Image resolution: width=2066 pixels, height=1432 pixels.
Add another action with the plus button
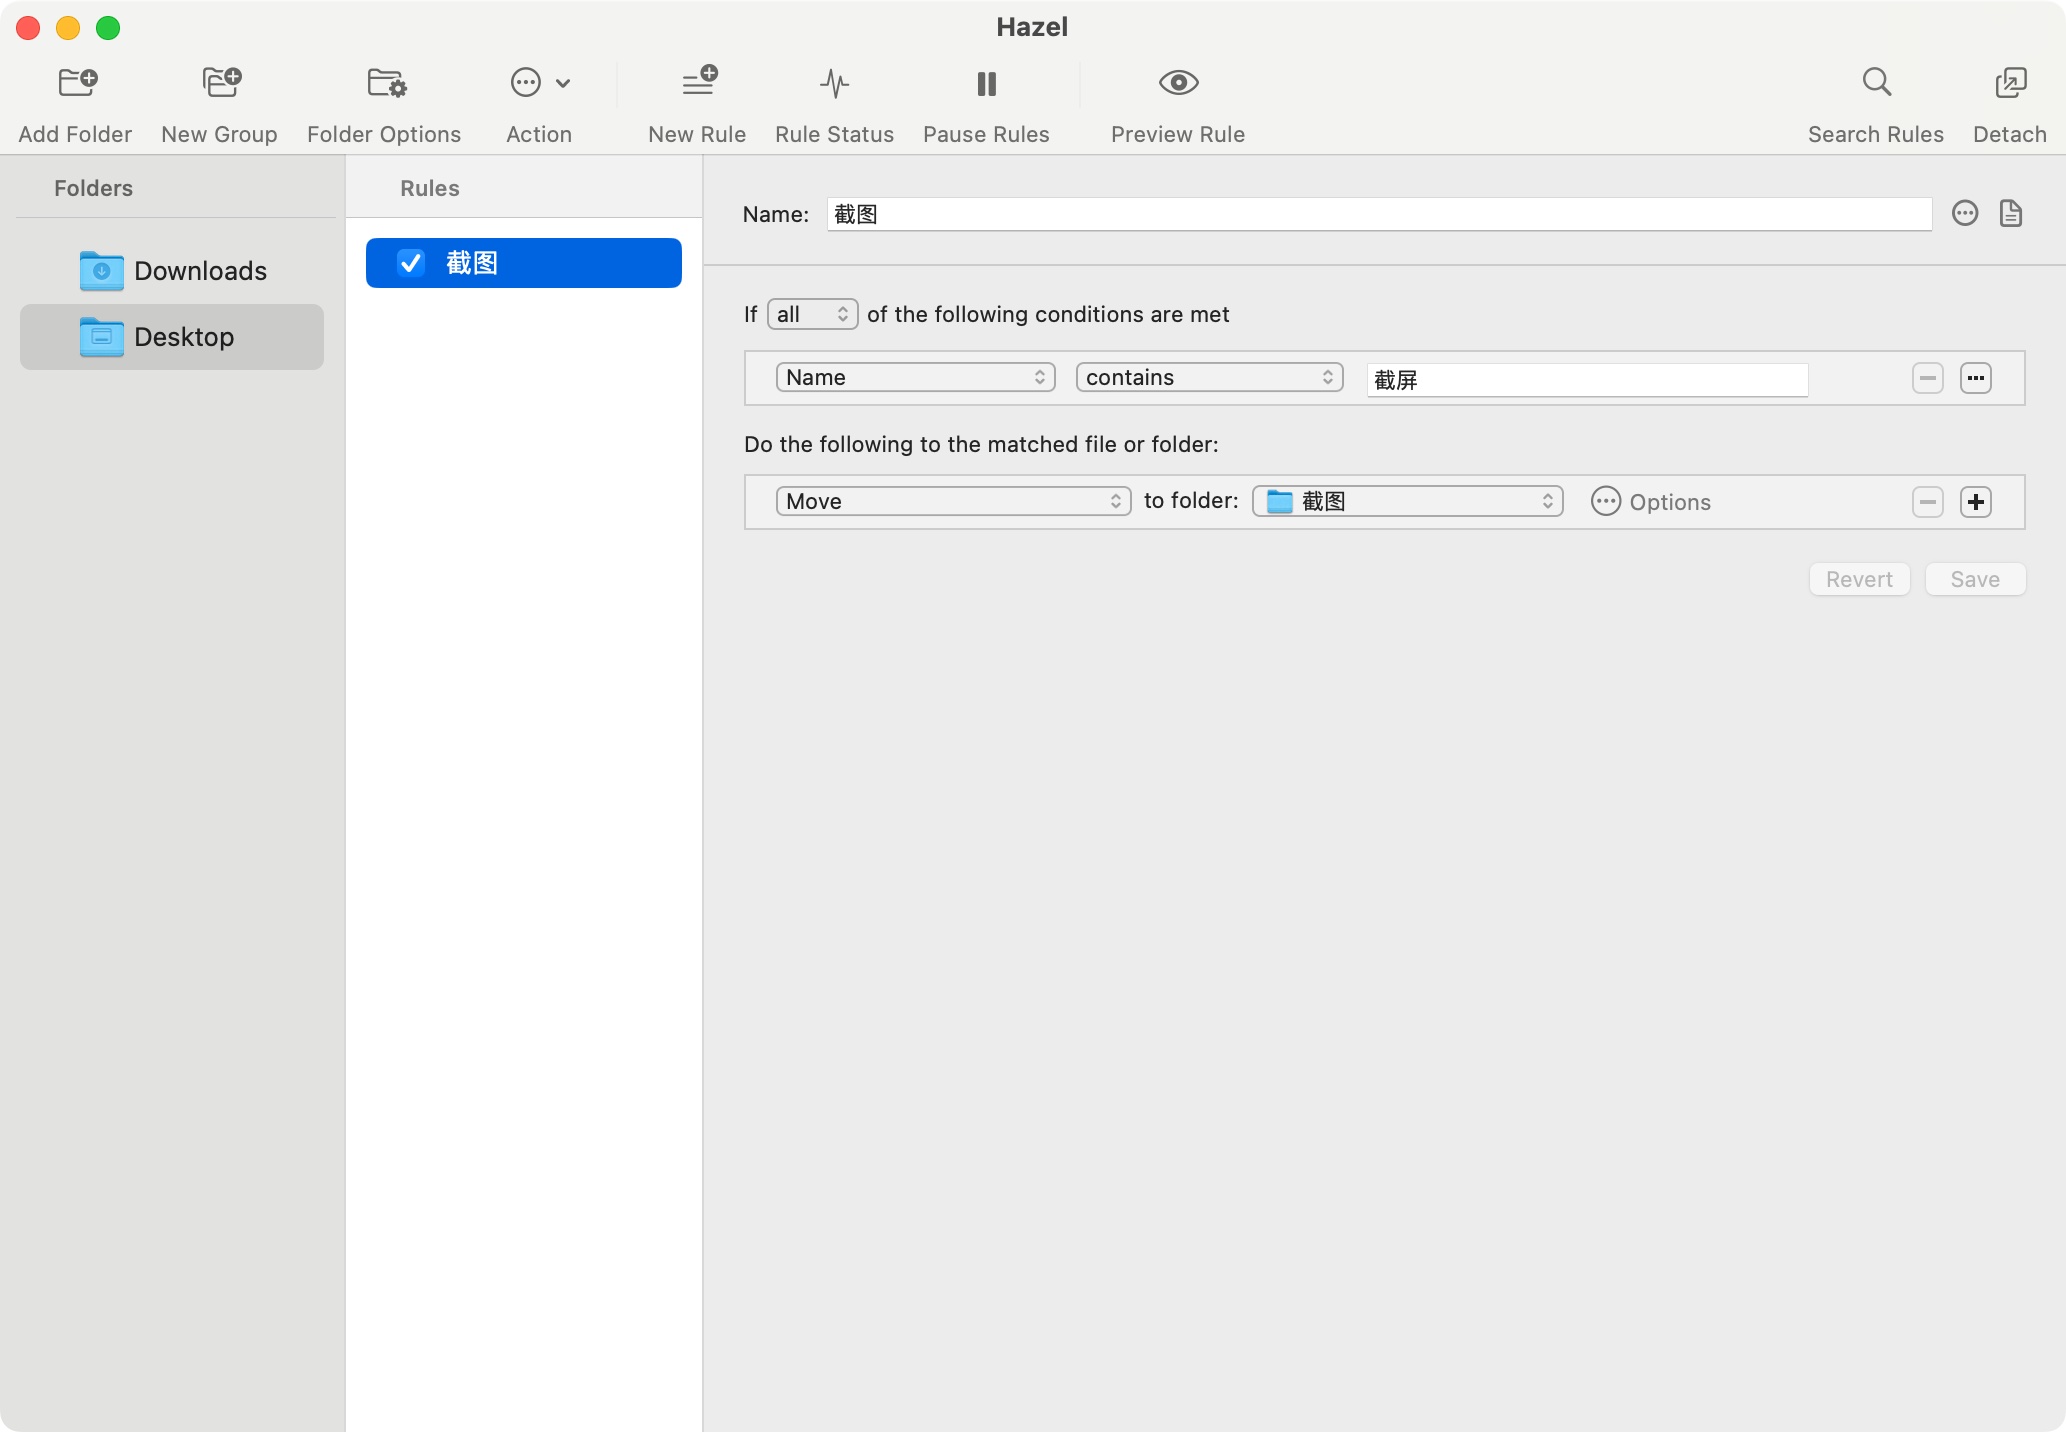pyautogui.click(x=1975, y=501)
